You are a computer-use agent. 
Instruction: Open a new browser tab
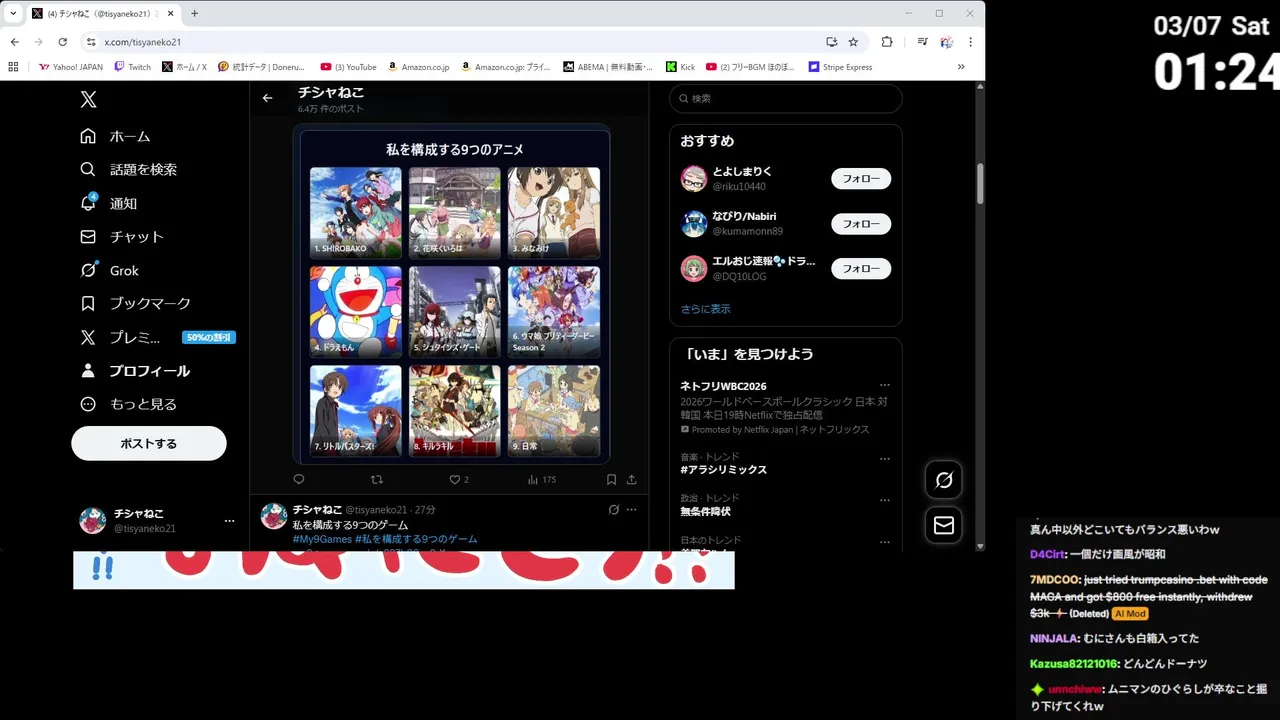[194, 13]
